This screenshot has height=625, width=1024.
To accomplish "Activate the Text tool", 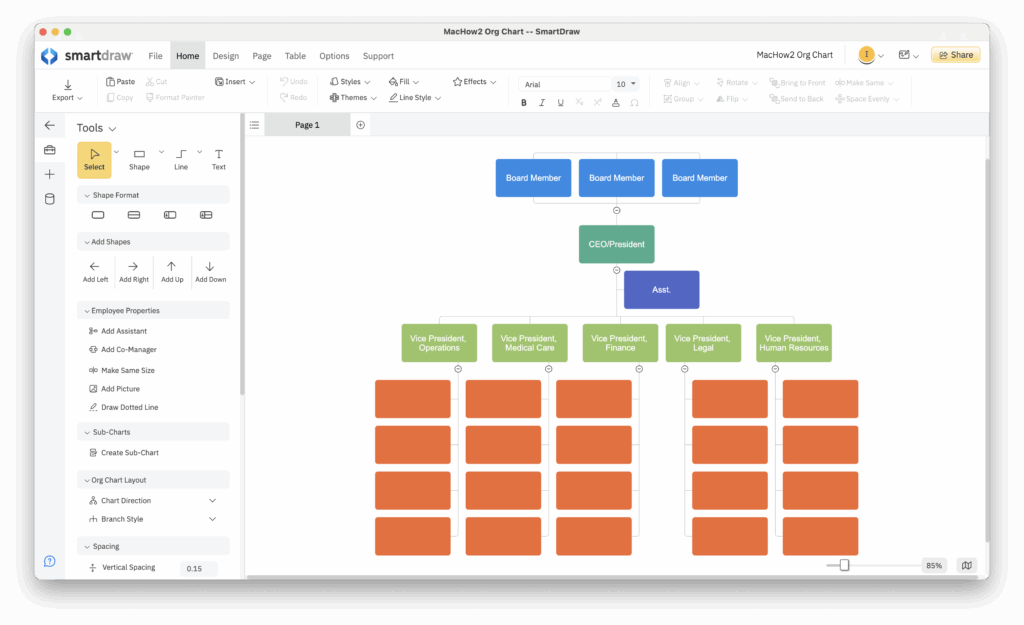I will (x=219, y=159).
